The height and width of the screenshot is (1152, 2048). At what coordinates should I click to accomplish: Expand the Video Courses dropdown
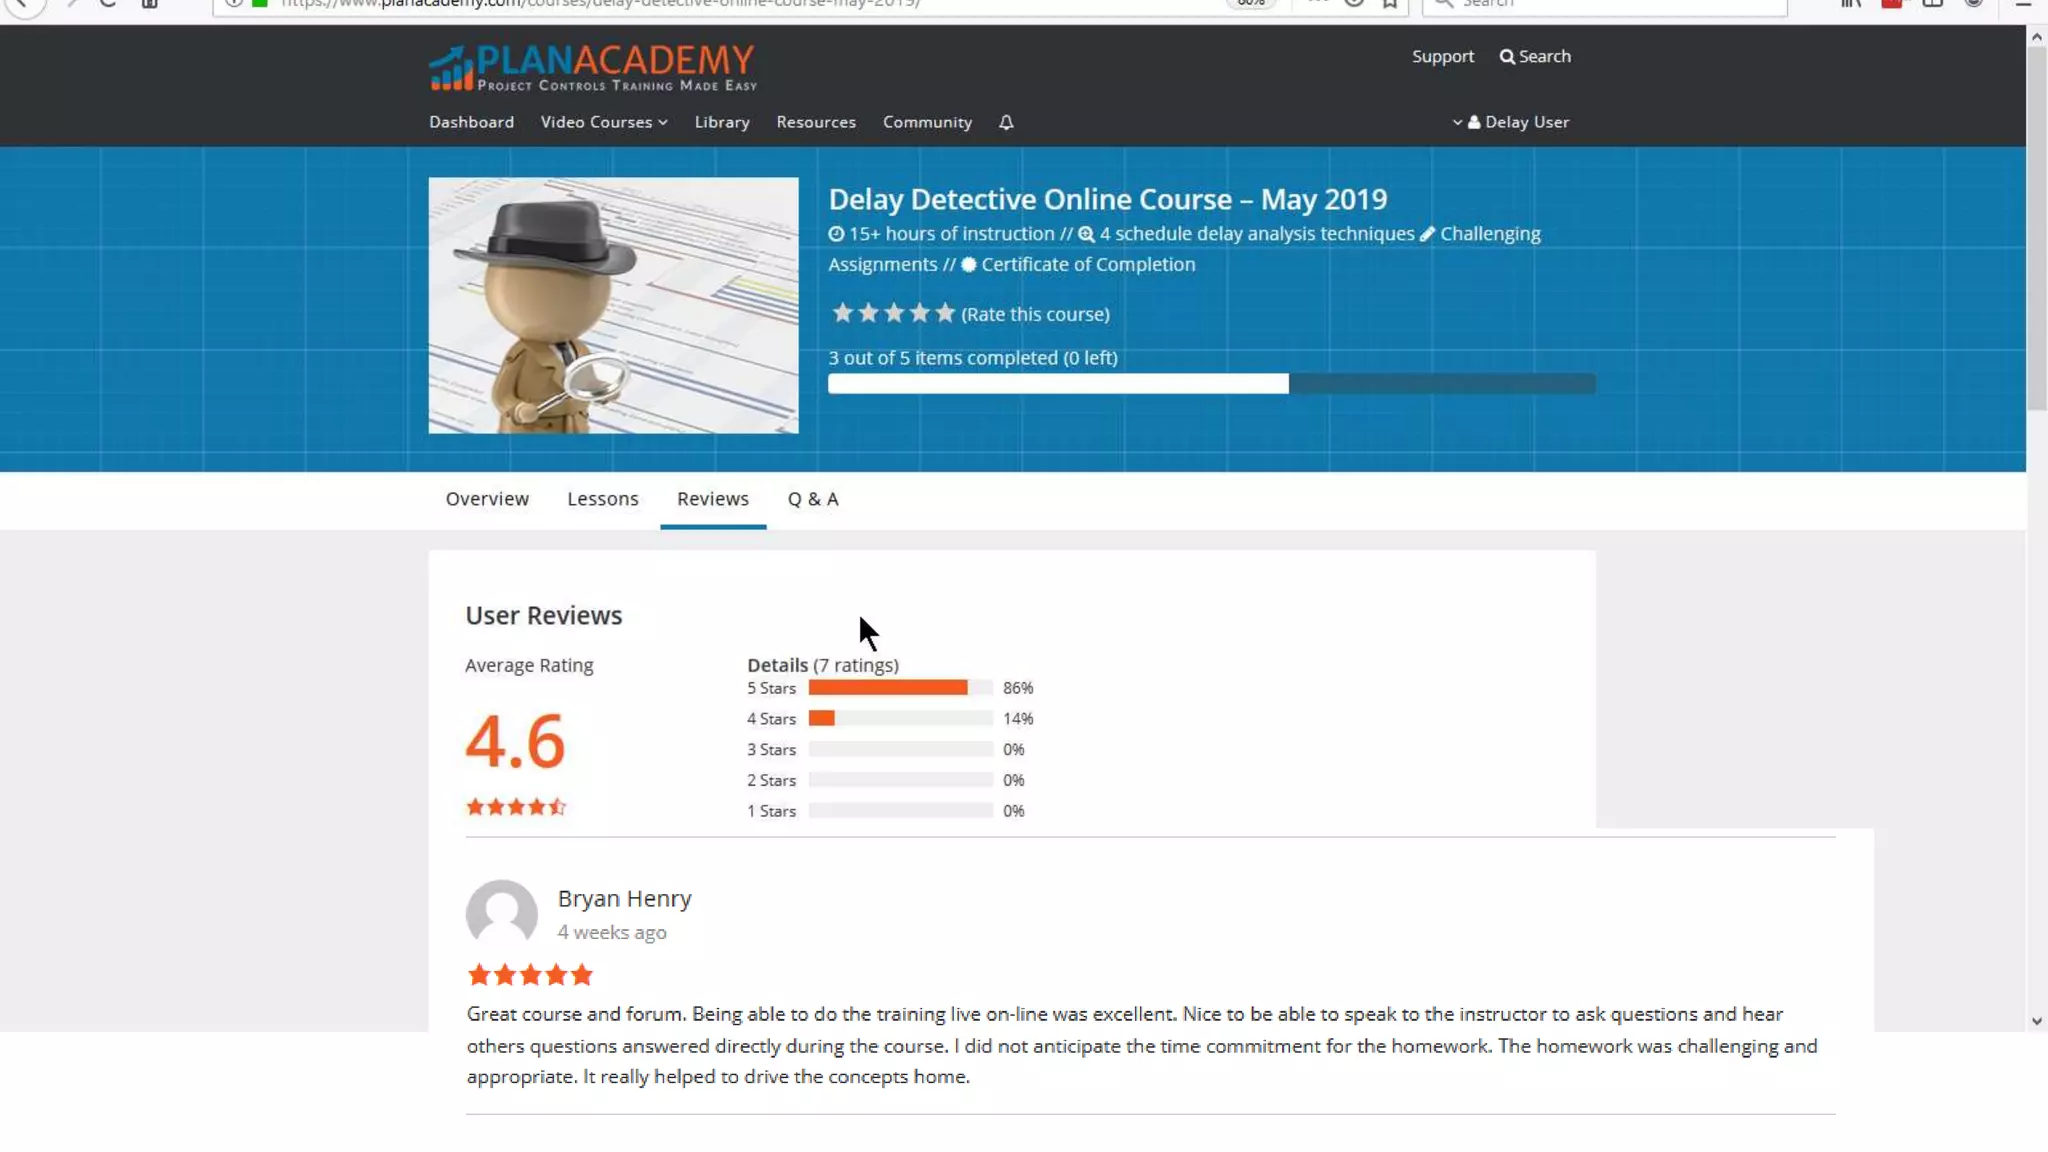pos(604,122)
